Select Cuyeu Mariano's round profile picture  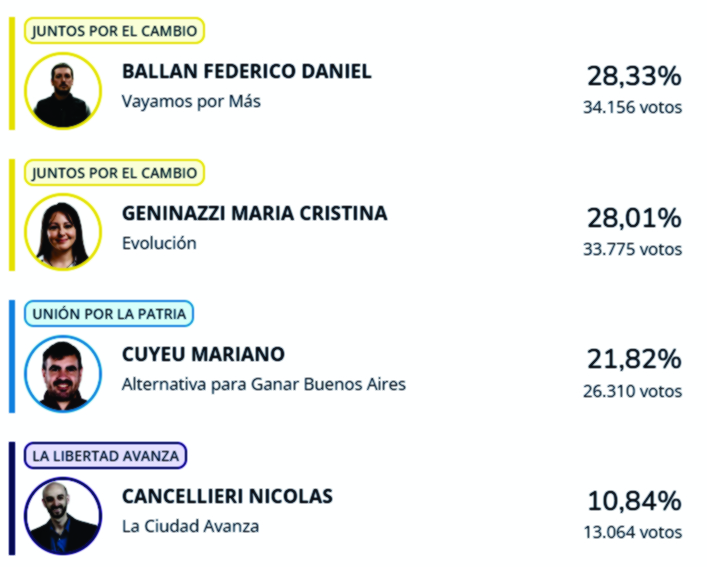[x=63, y=374]
